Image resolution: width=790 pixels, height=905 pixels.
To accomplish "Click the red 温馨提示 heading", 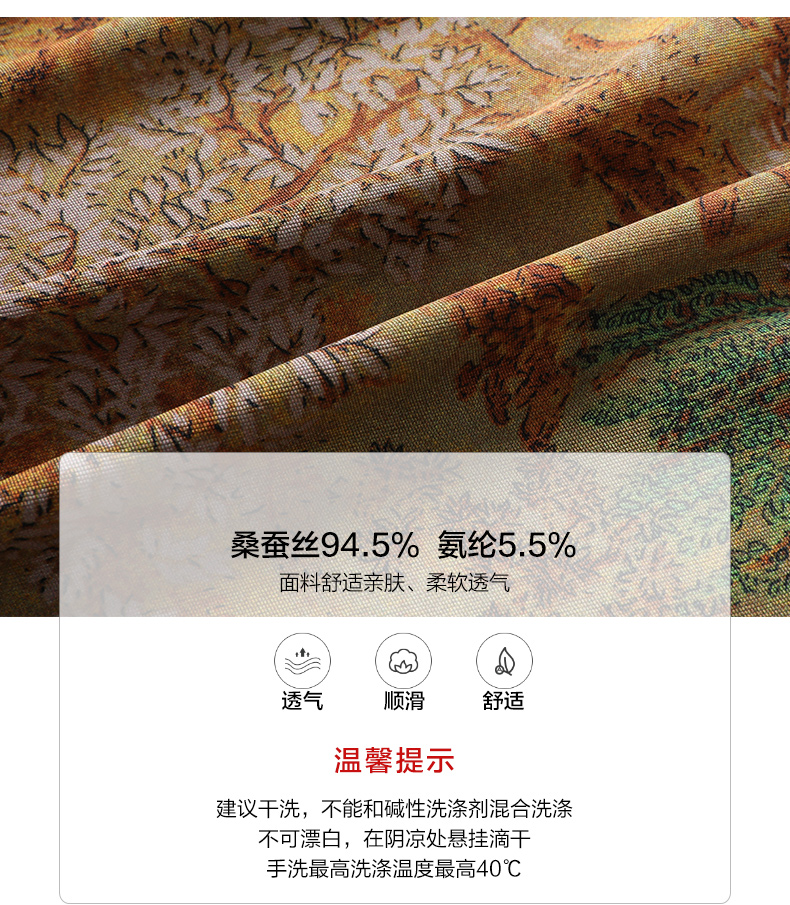I will (394, 760).
